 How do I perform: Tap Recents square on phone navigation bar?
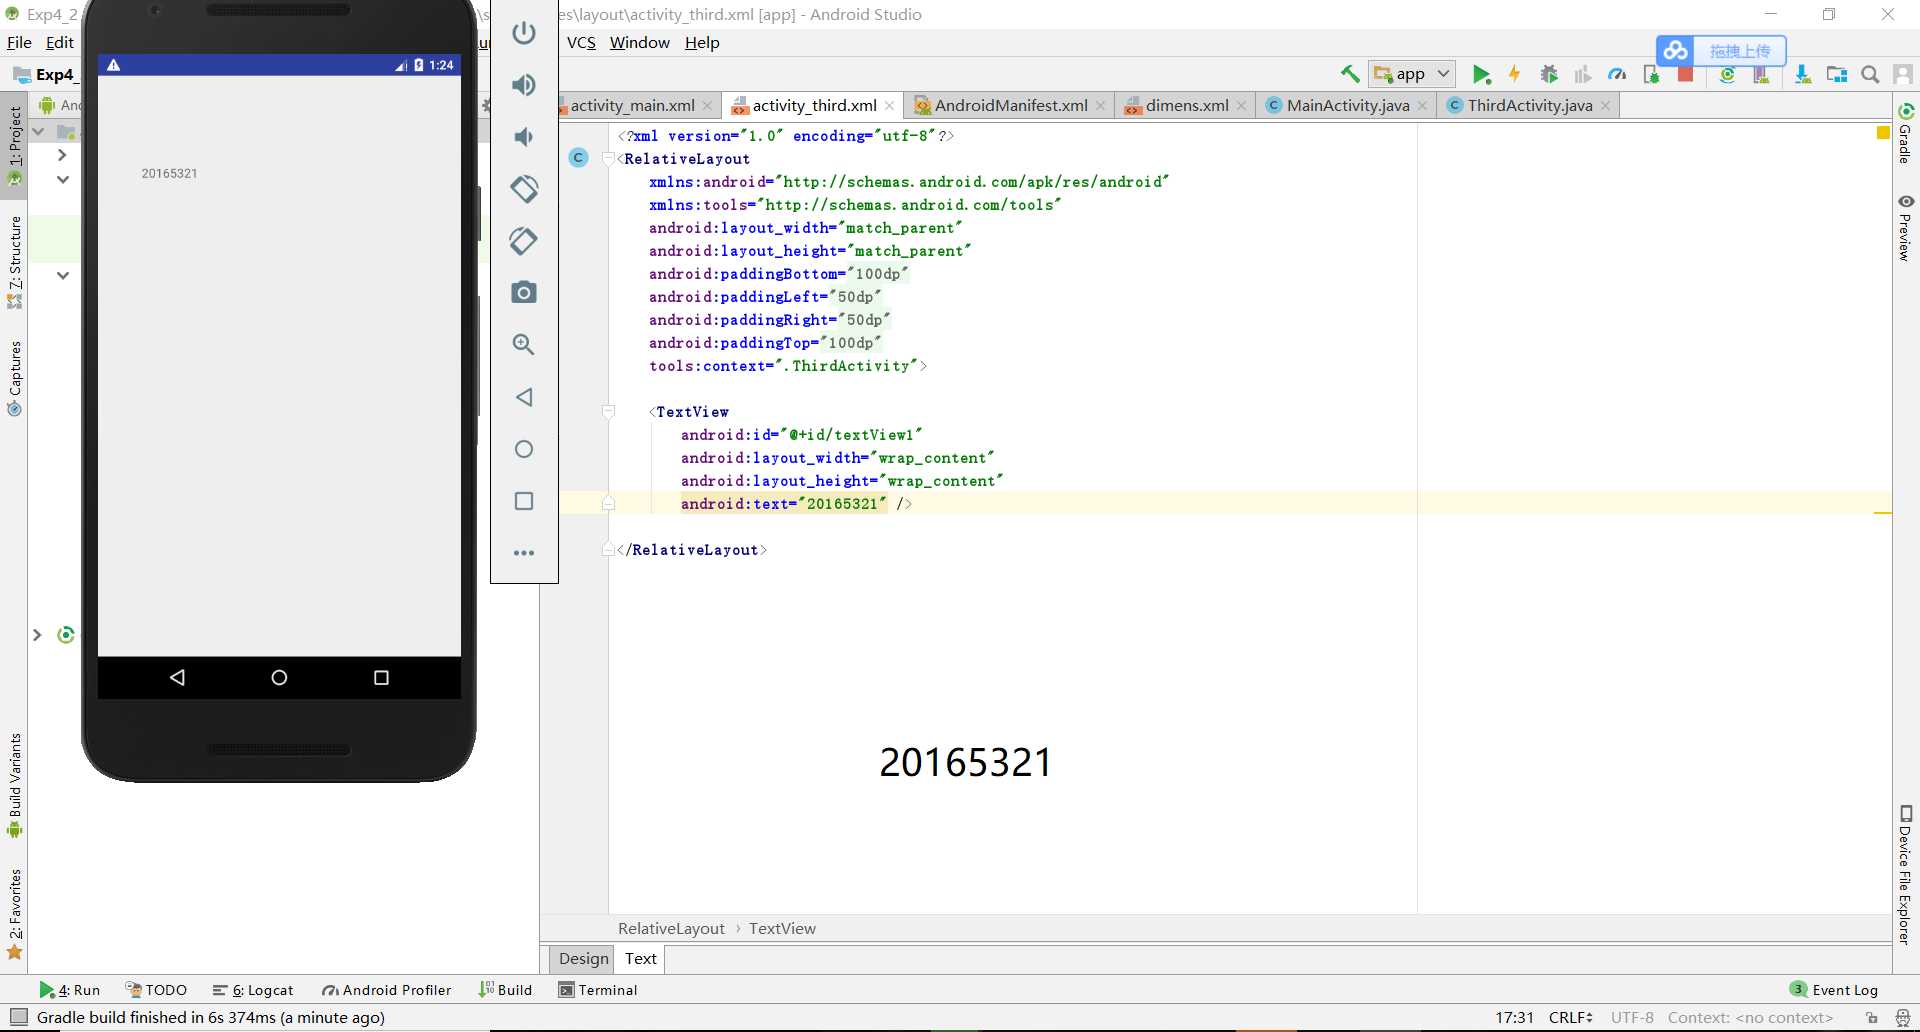pos(381,677)
